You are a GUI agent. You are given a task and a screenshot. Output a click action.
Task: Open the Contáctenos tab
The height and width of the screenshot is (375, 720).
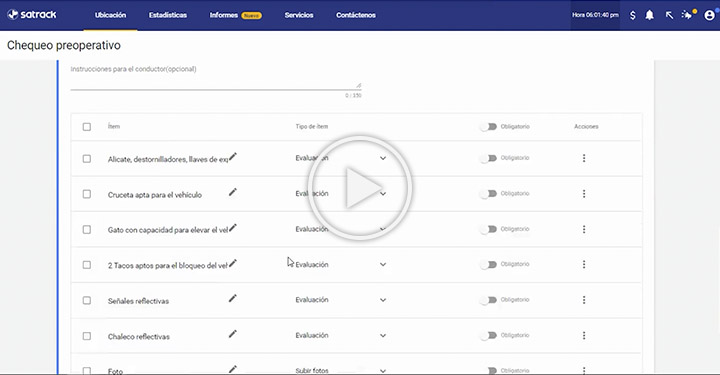pos(356,15)
